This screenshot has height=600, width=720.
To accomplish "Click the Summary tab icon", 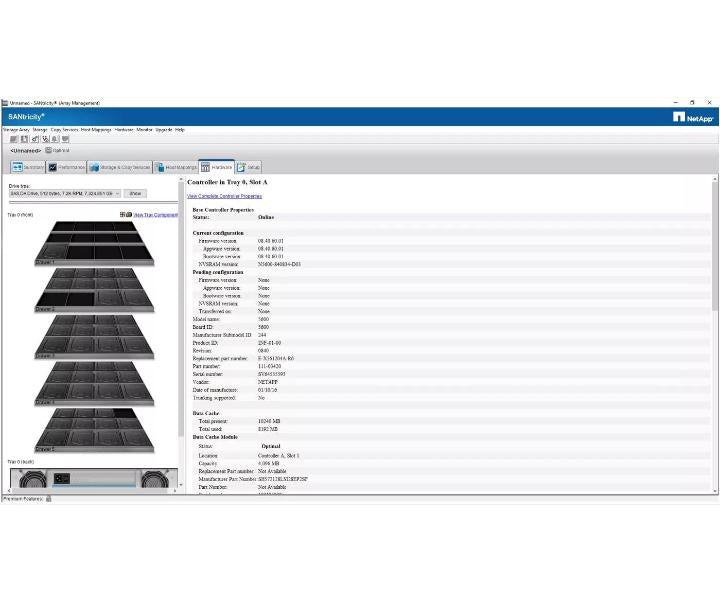I will point(17,167).
